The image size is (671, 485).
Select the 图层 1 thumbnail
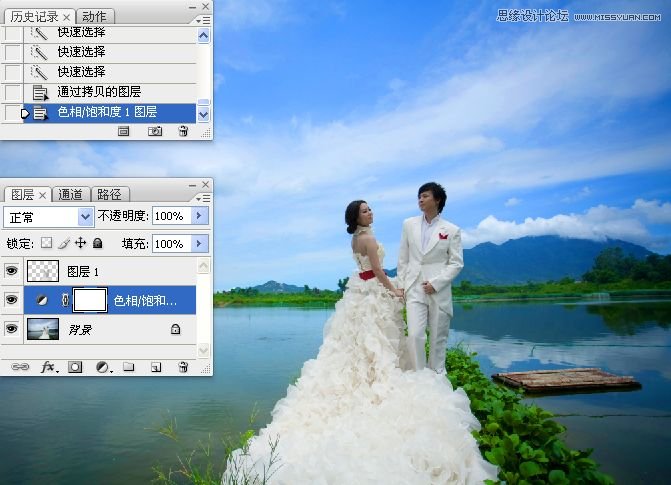pos(43,271)
